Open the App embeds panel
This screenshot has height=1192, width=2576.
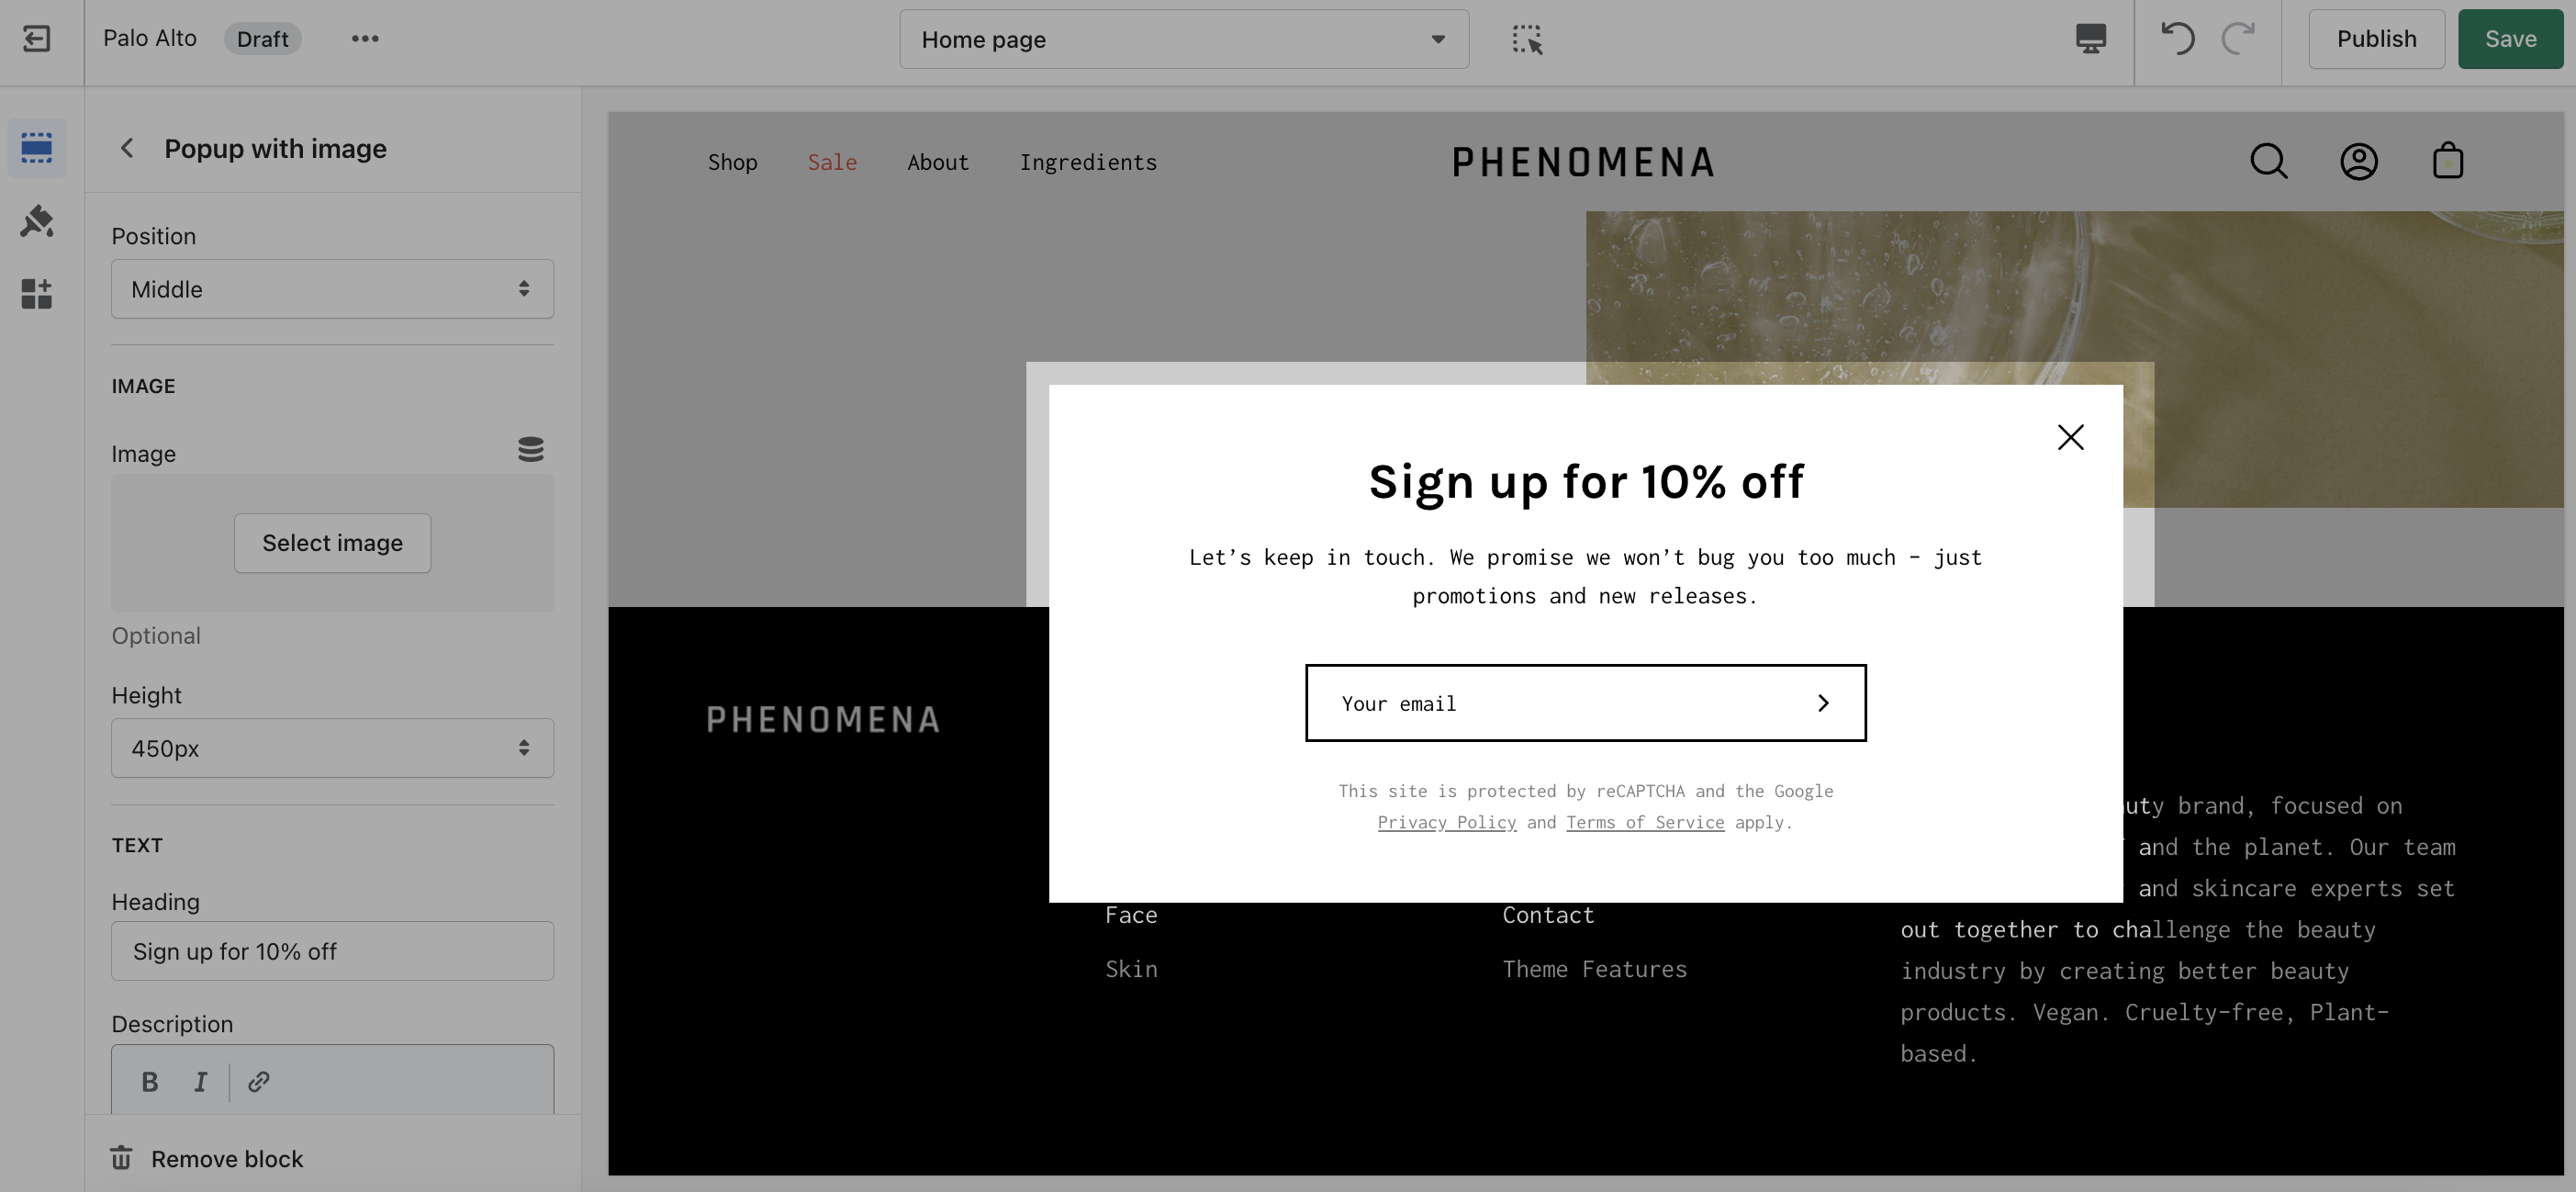click(x=37, y=294)
